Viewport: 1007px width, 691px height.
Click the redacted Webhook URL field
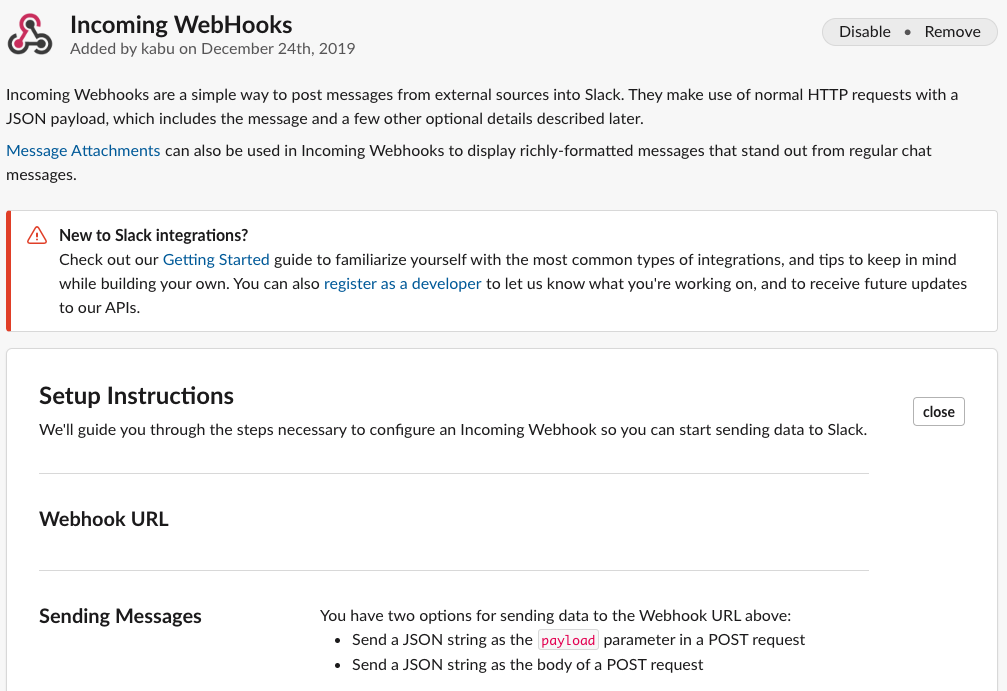(x=613, y=523)
